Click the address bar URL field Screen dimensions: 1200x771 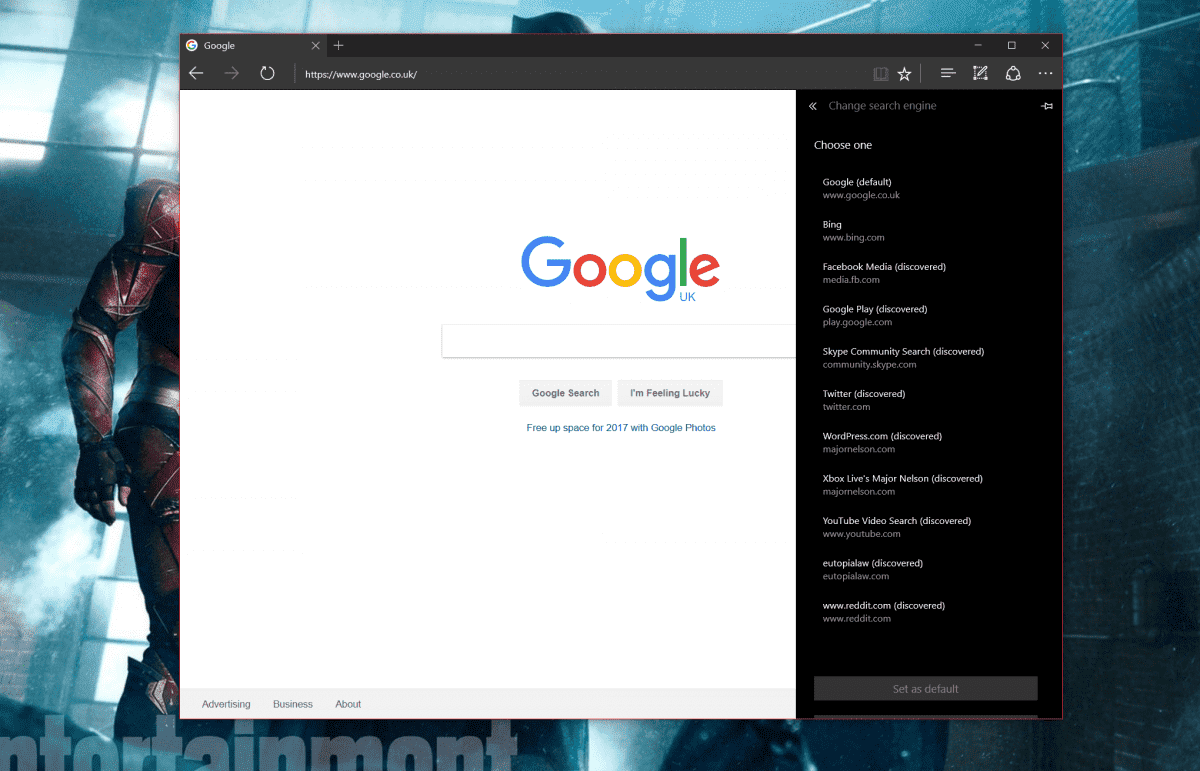click(580, 74)
